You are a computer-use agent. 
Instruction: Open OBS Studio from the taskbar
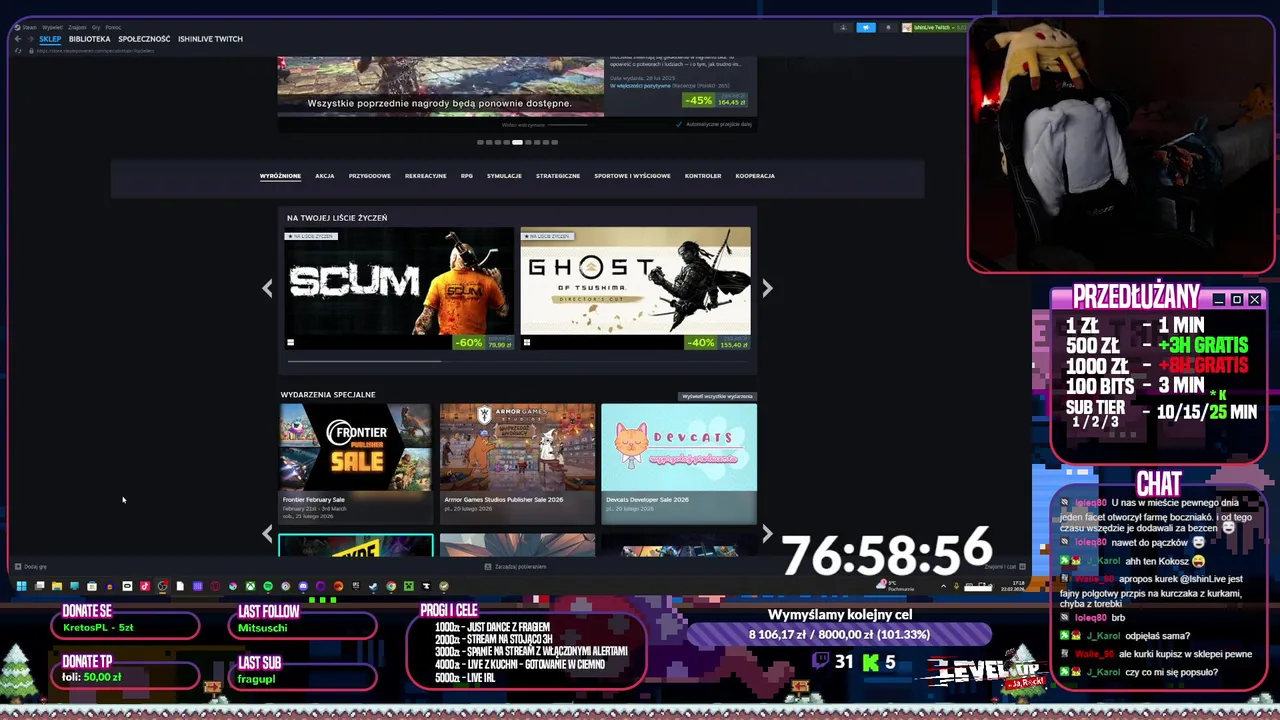(162, 586)
